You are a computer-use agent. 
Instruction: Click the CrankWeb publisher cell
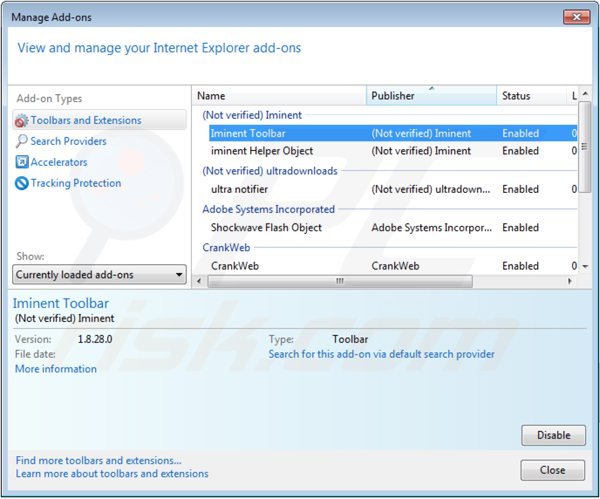[x=395, y=266]
